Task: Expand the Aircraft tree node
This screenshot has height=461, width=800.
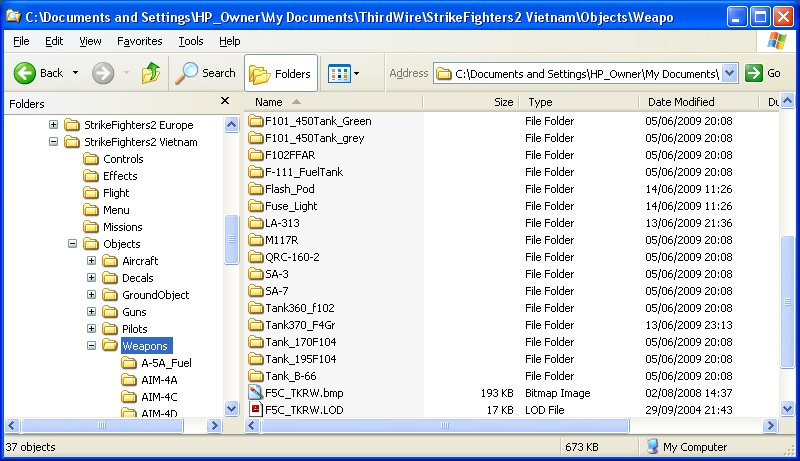Action: (91, 261)
